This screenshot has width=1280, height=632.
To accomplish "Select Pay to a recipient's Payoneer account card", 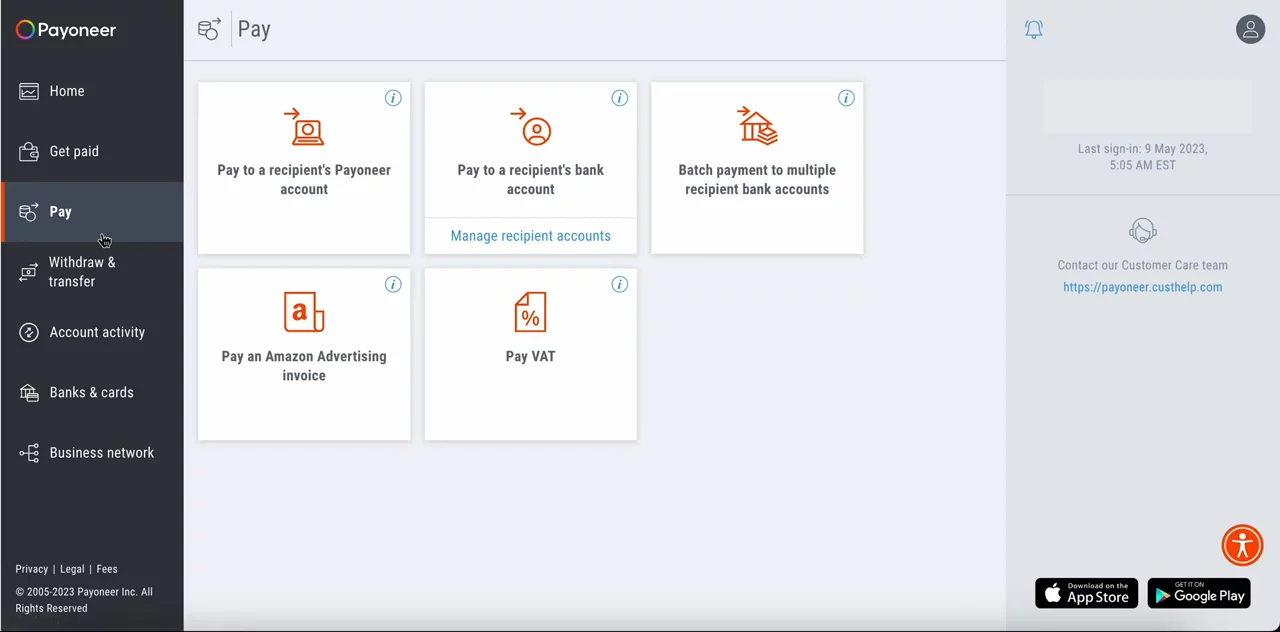I will tap(304, 168).
